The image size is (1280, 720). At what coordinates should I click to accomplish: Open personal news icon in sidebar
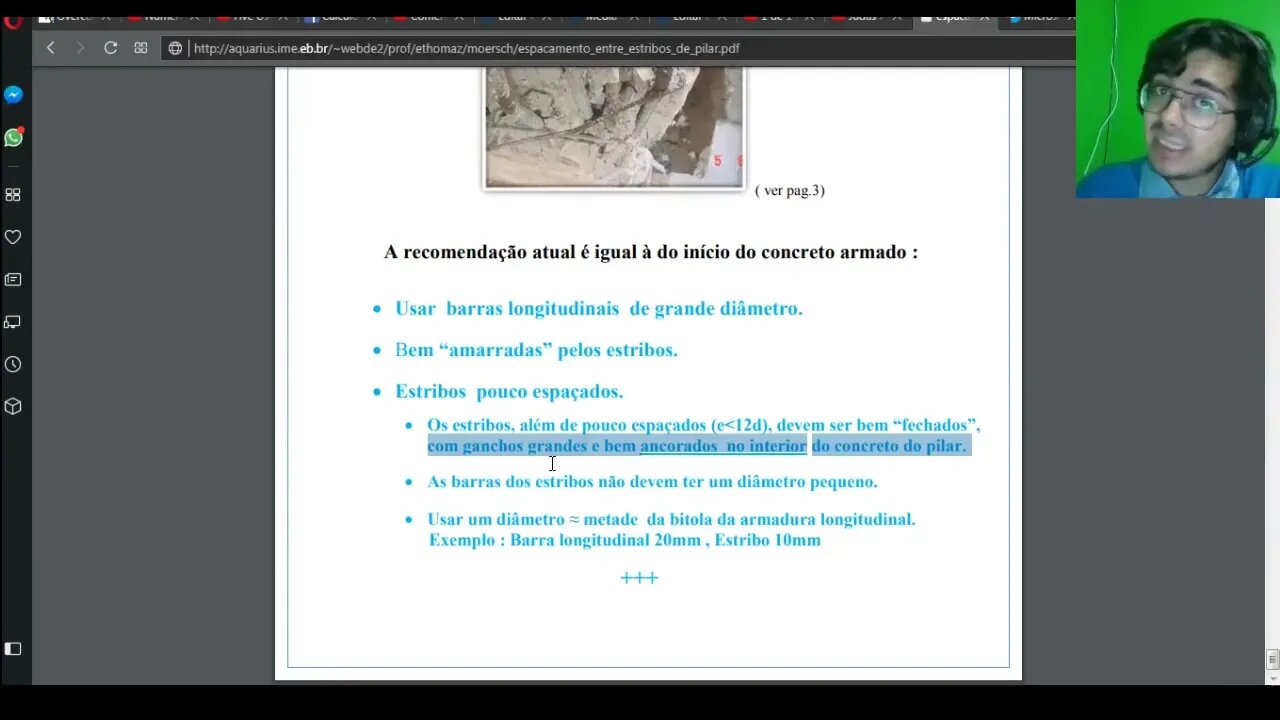(x=13, y=280)
